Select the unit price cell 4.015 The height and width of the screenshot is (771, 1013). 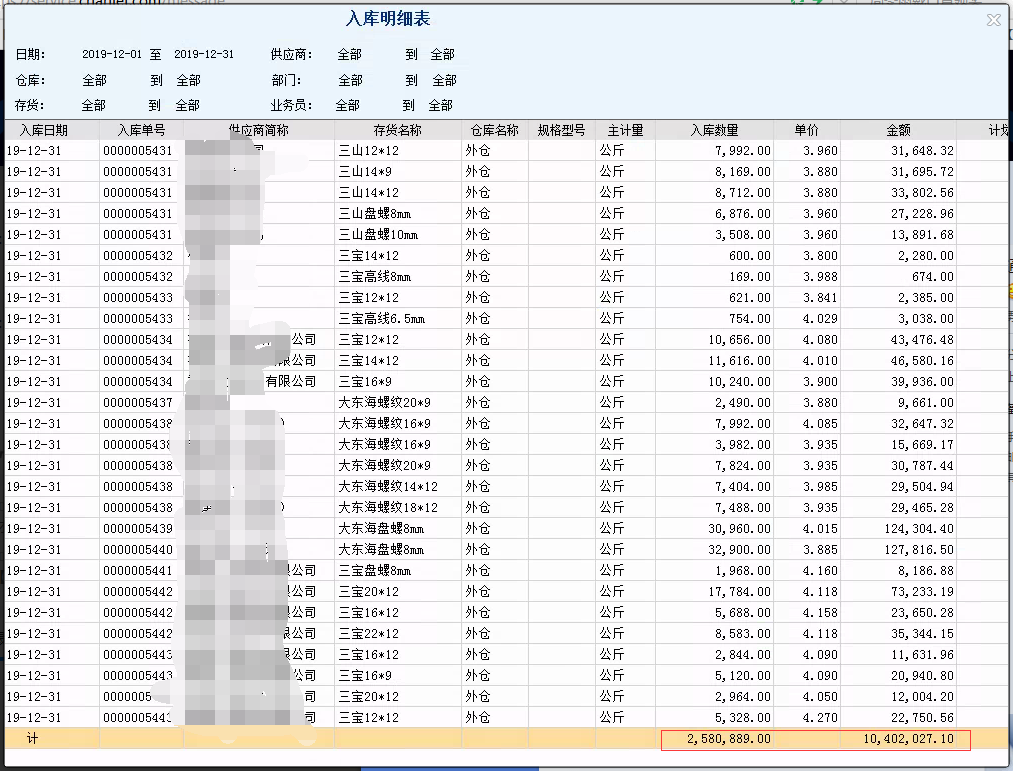coord(820,529)
